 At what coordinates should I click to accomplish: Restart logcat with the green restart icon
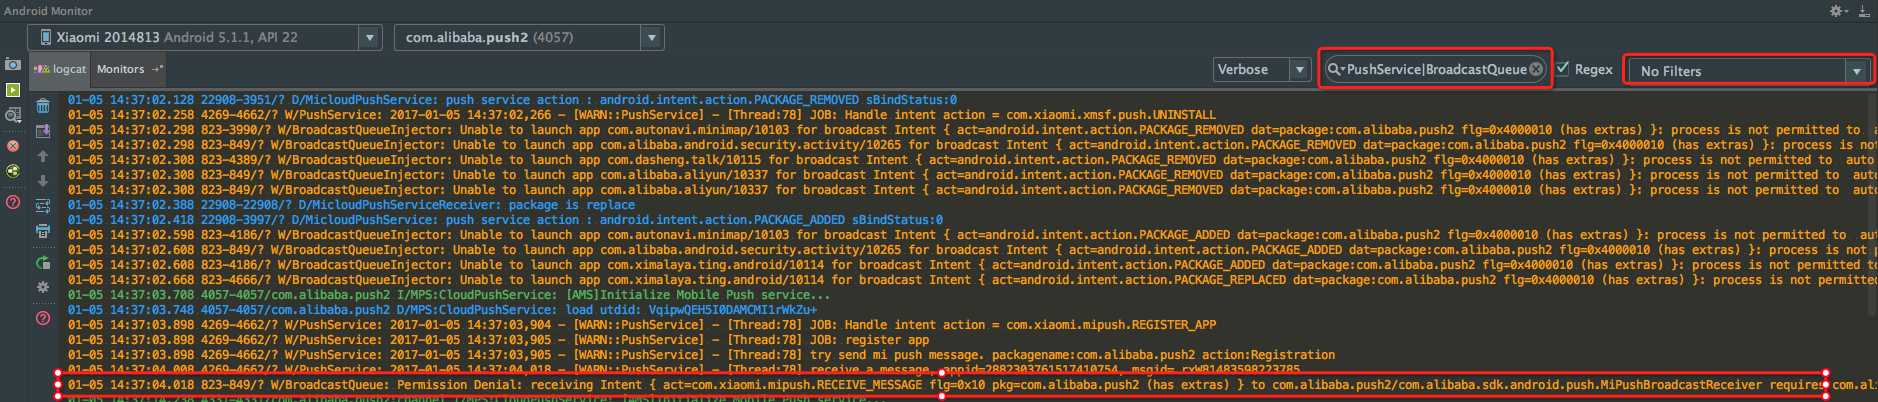[43, 262]
